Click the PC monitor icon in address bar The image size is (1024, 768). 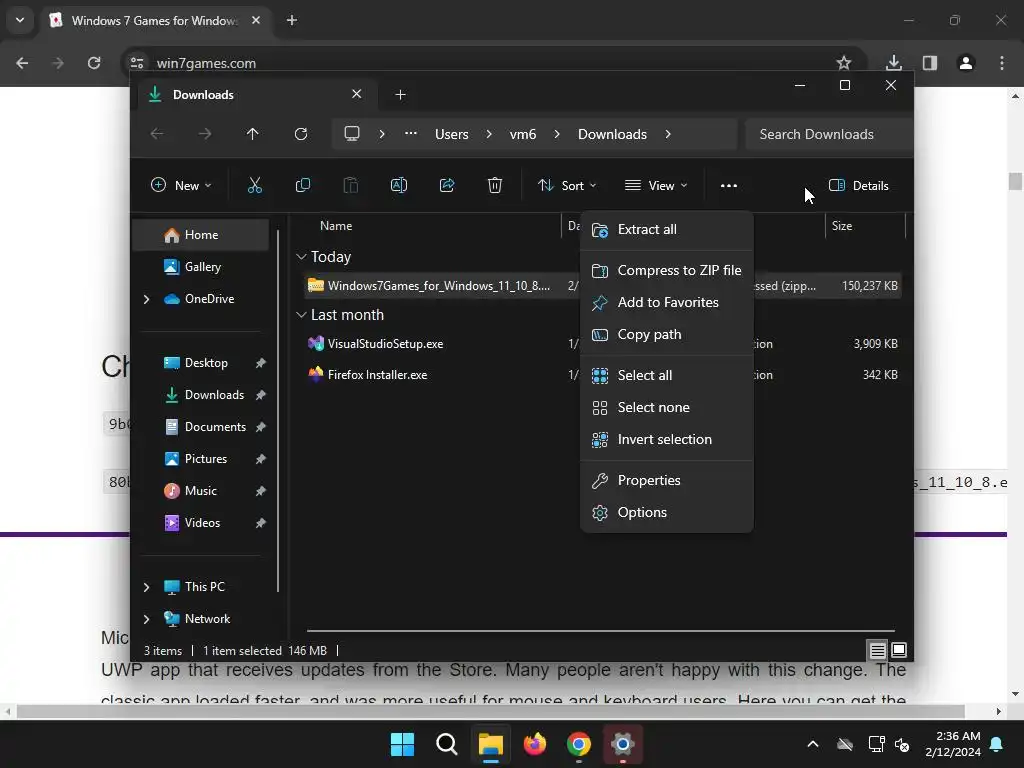[x=352, y=134]
